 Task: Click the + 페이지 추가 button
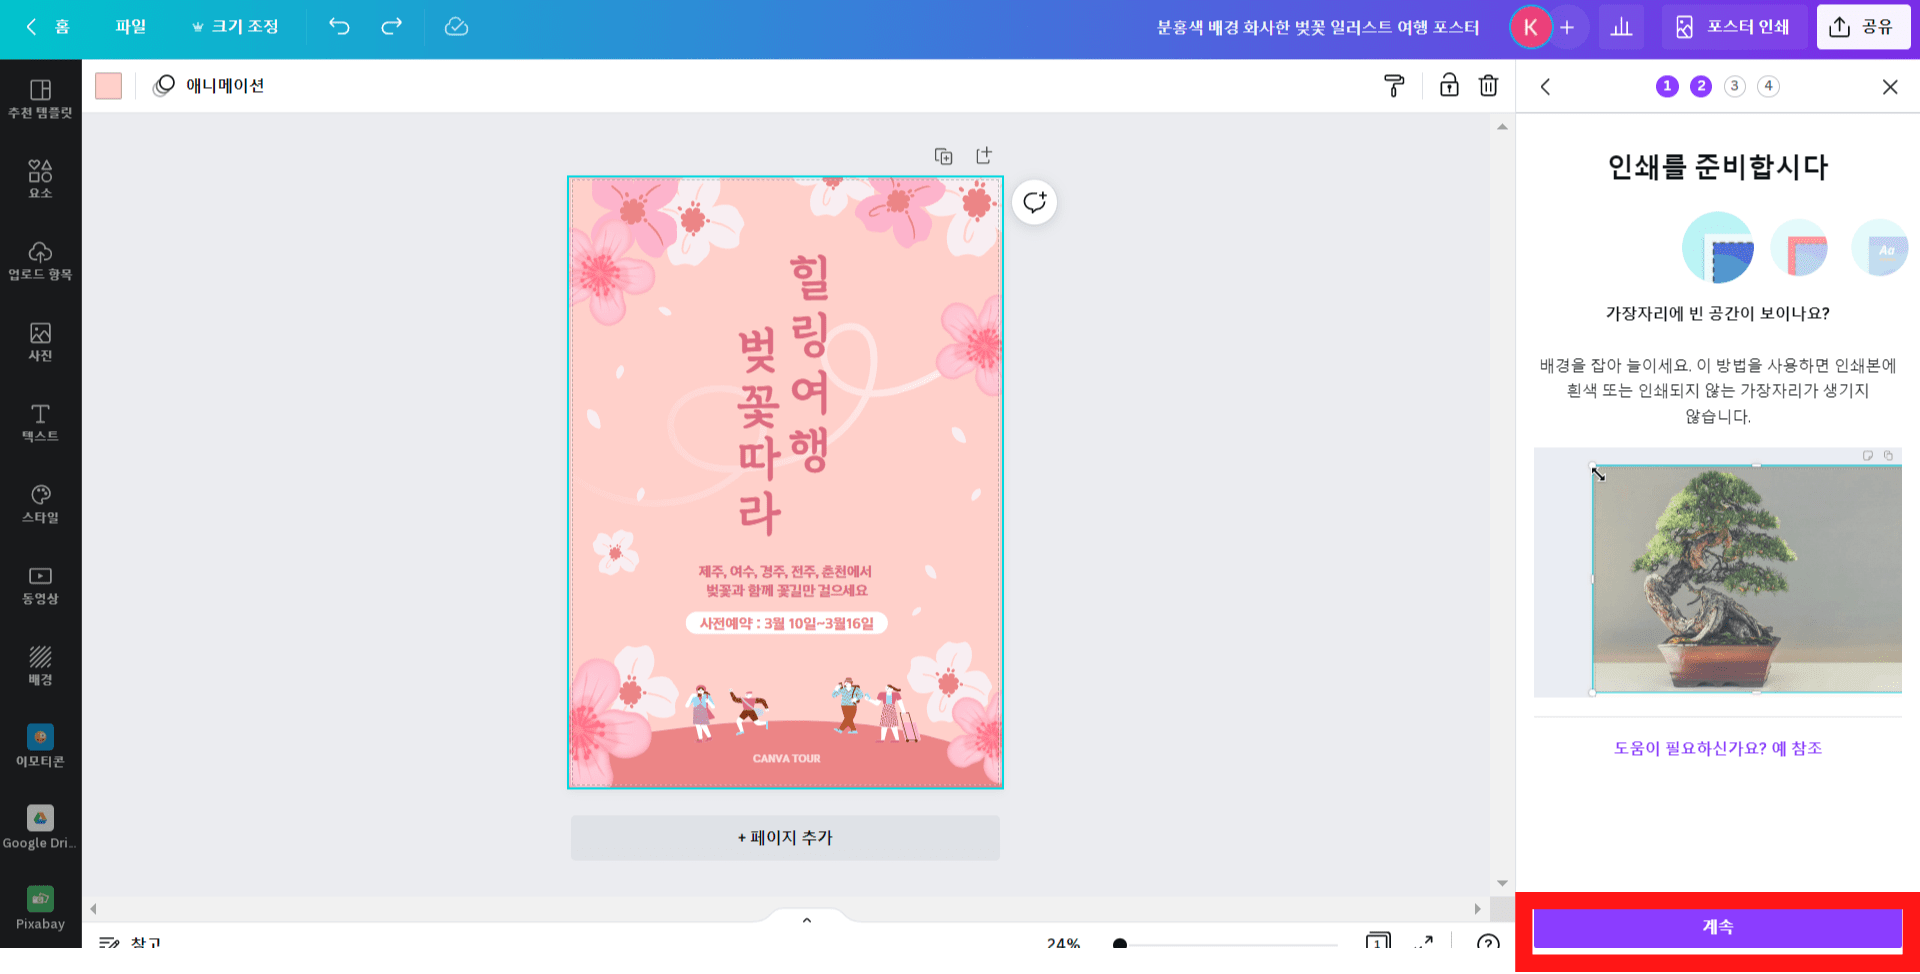pyautogui.click(x=785, y=838)
